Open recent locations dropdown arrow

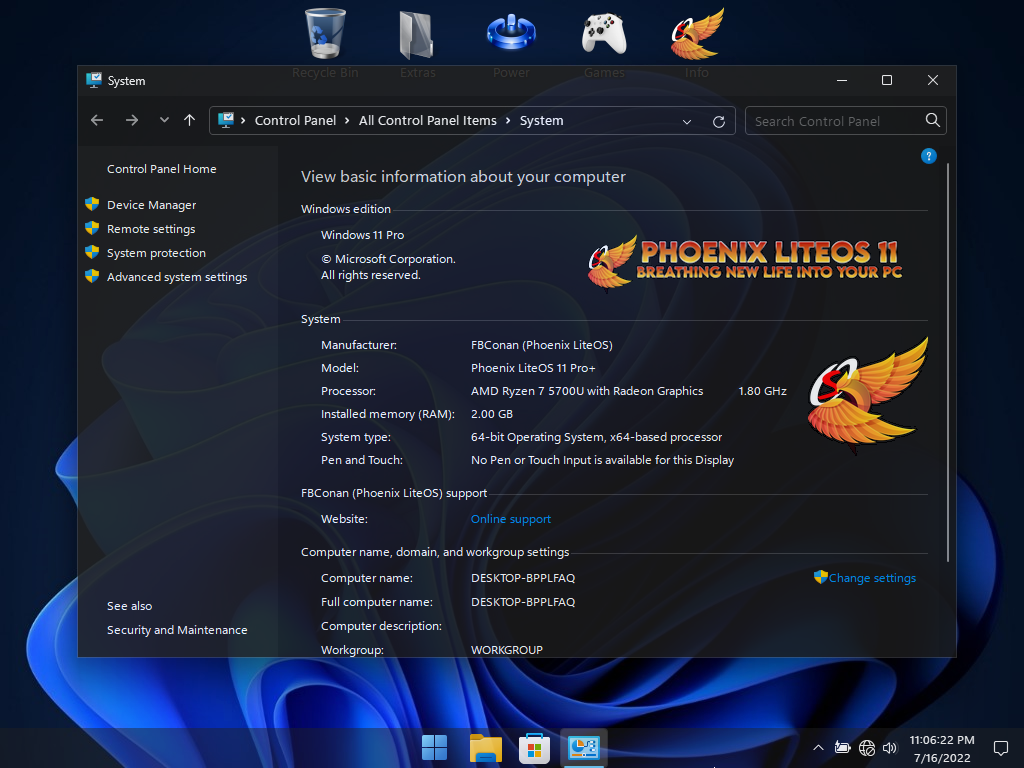164,120
